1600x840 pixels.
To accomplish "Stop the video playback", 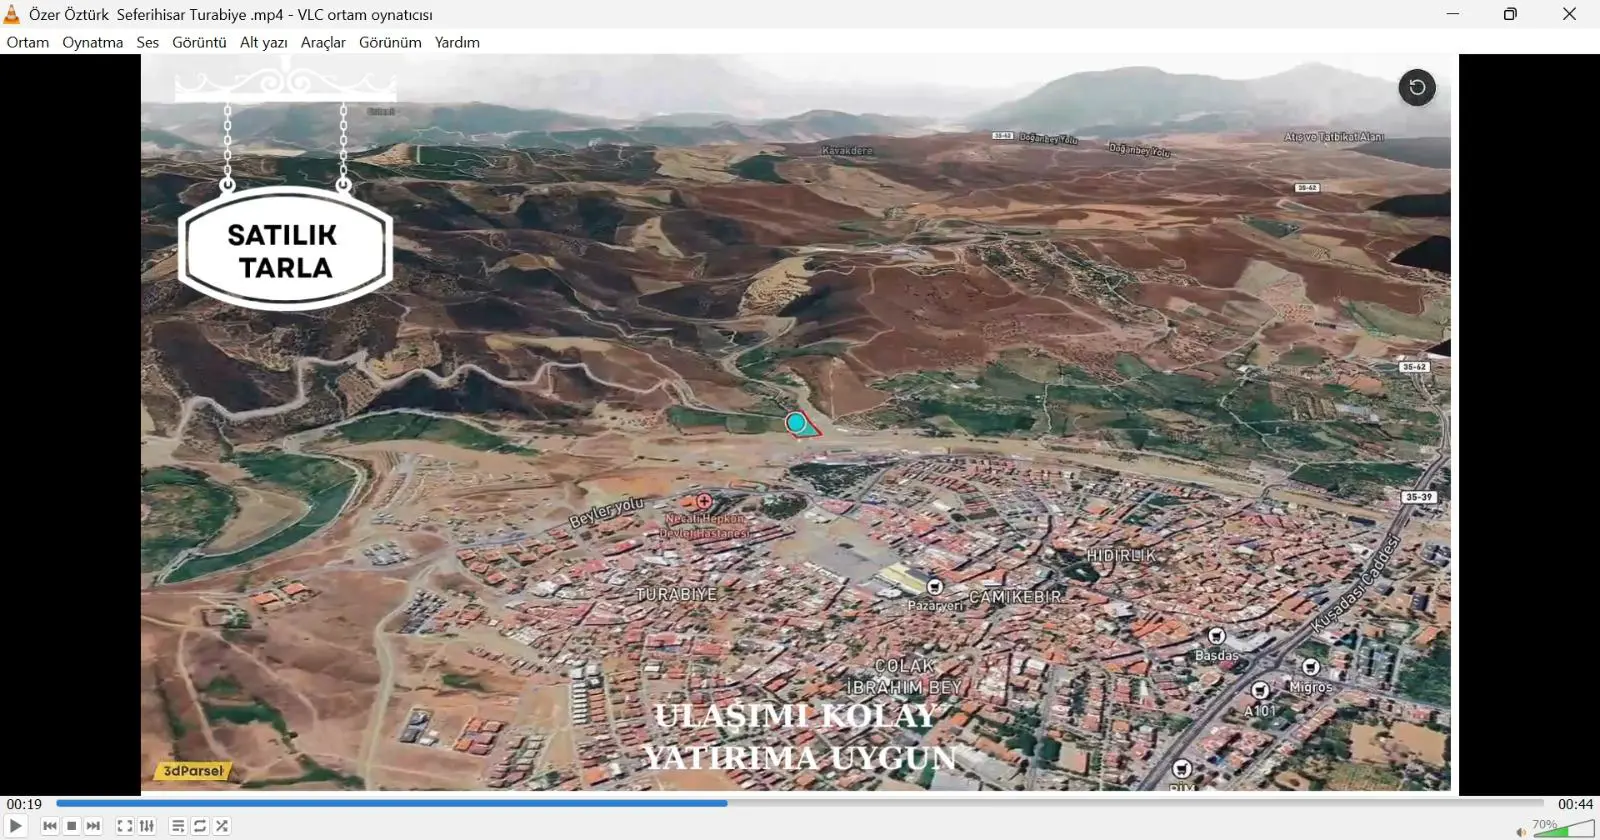I will click(72, 826).
